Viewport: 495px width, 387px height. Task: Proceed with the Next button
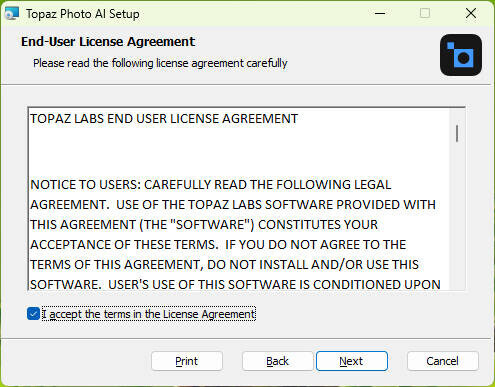(352, 361)
